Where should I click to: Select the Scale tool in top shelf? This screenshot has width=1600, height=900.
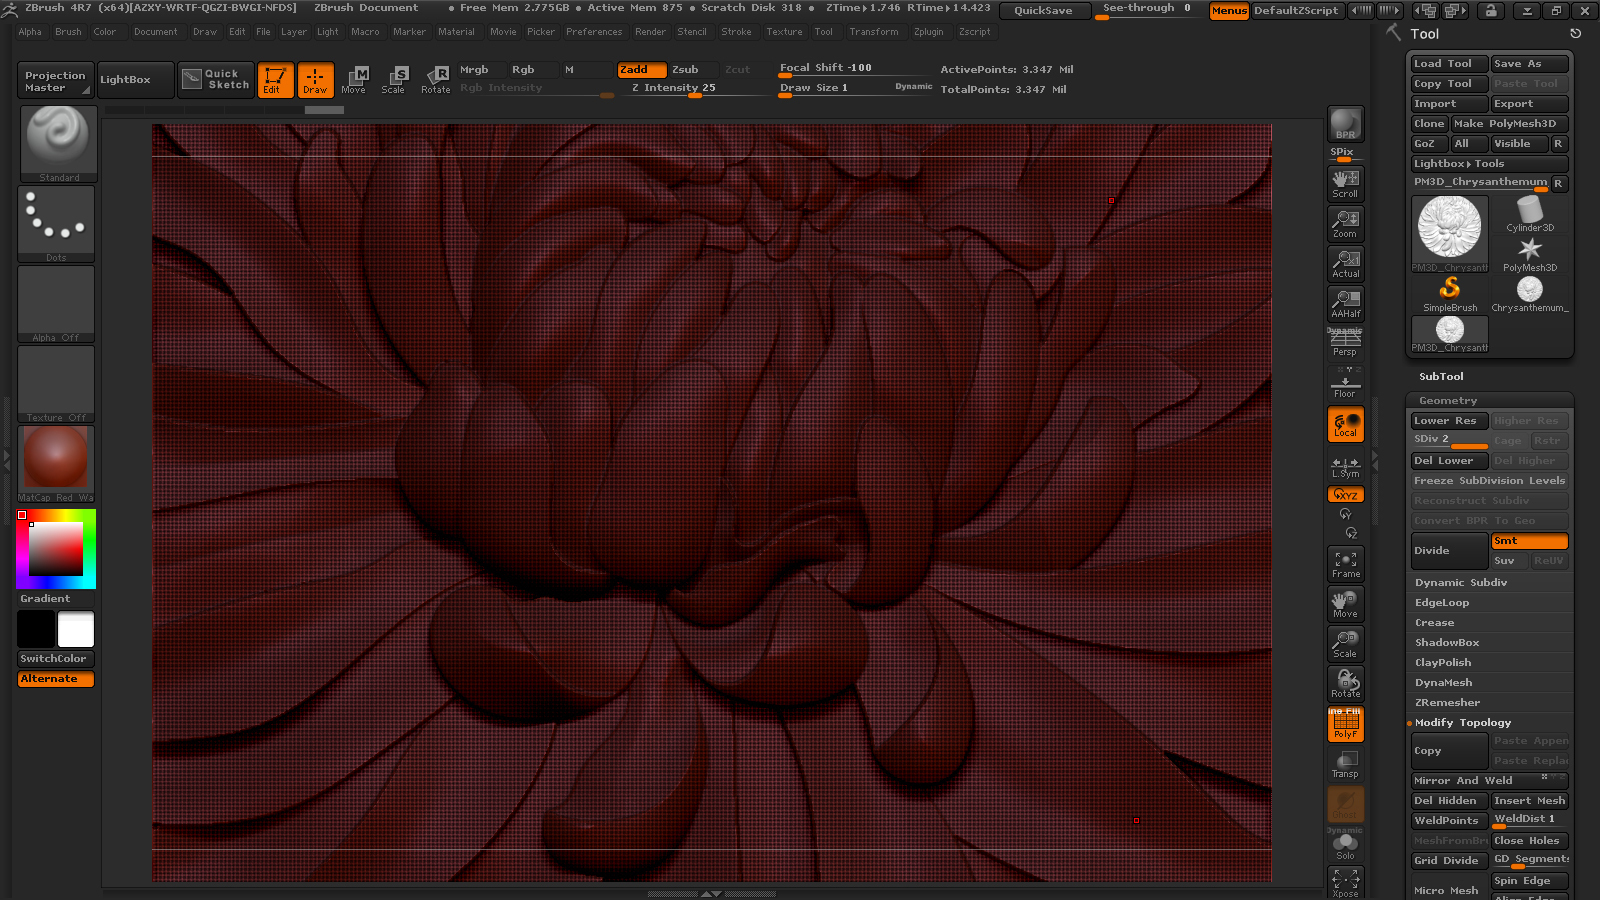(x=394, y=79)
